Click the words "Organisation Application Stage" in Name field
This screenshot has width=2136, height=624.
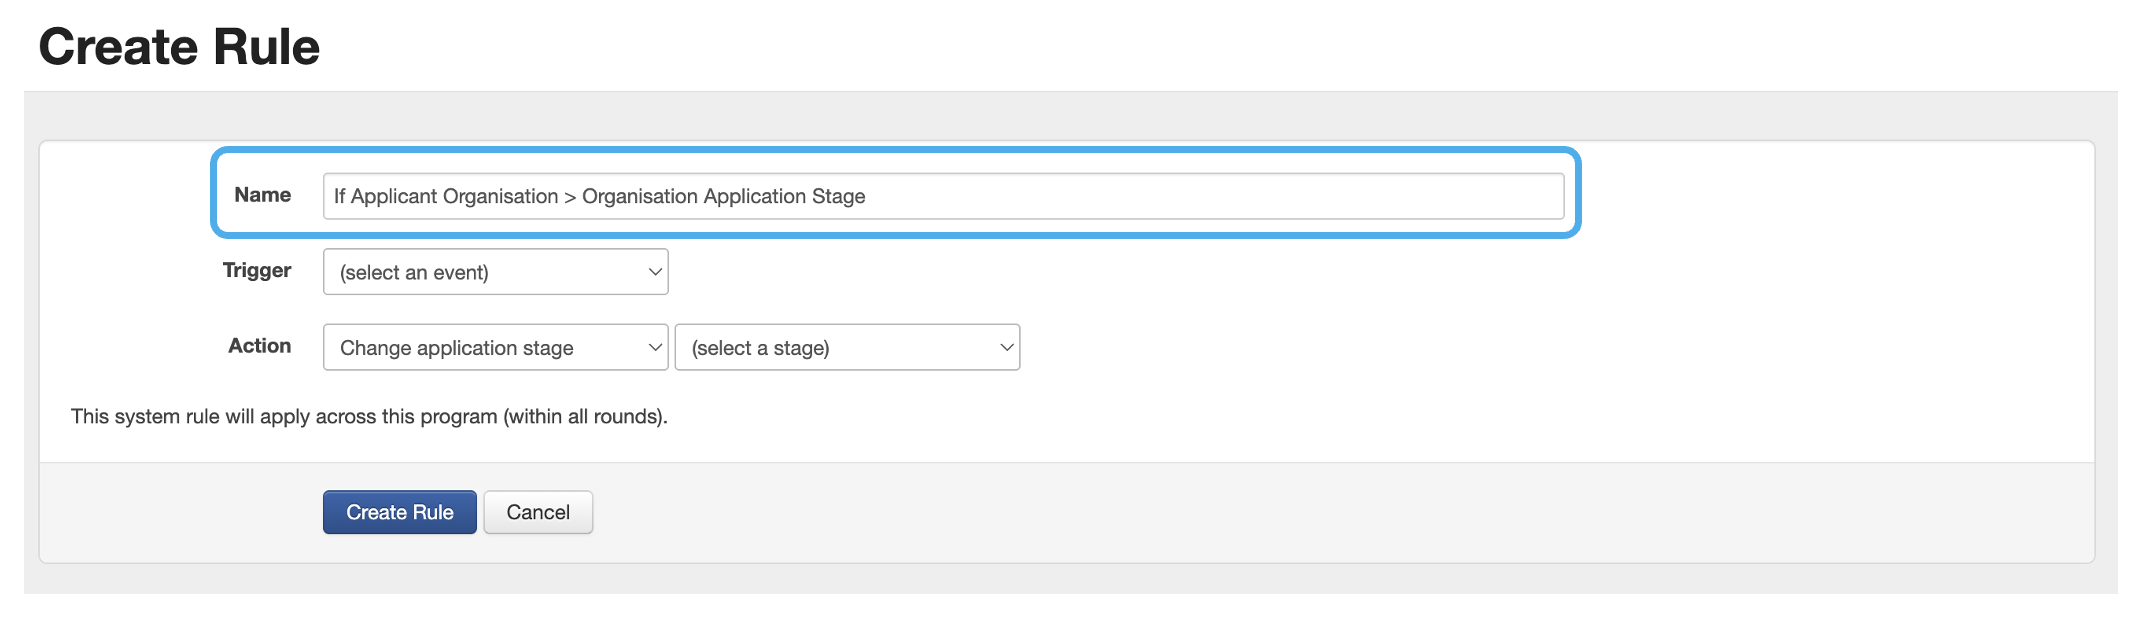723,196
